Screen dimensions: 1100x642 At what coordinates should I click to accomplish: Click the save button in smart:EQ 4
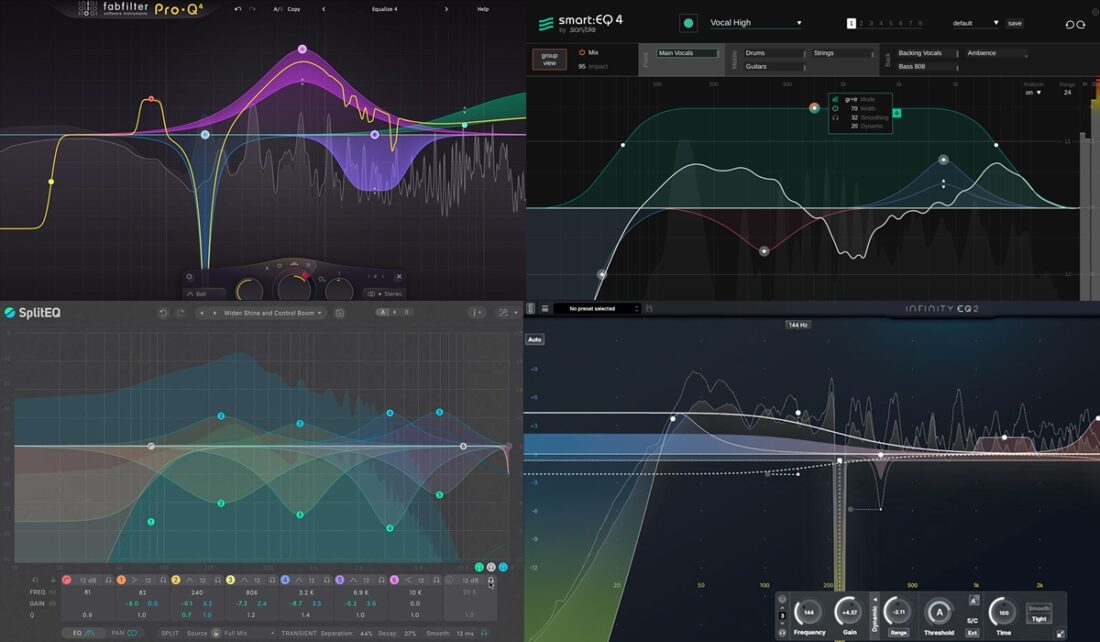1014,23
